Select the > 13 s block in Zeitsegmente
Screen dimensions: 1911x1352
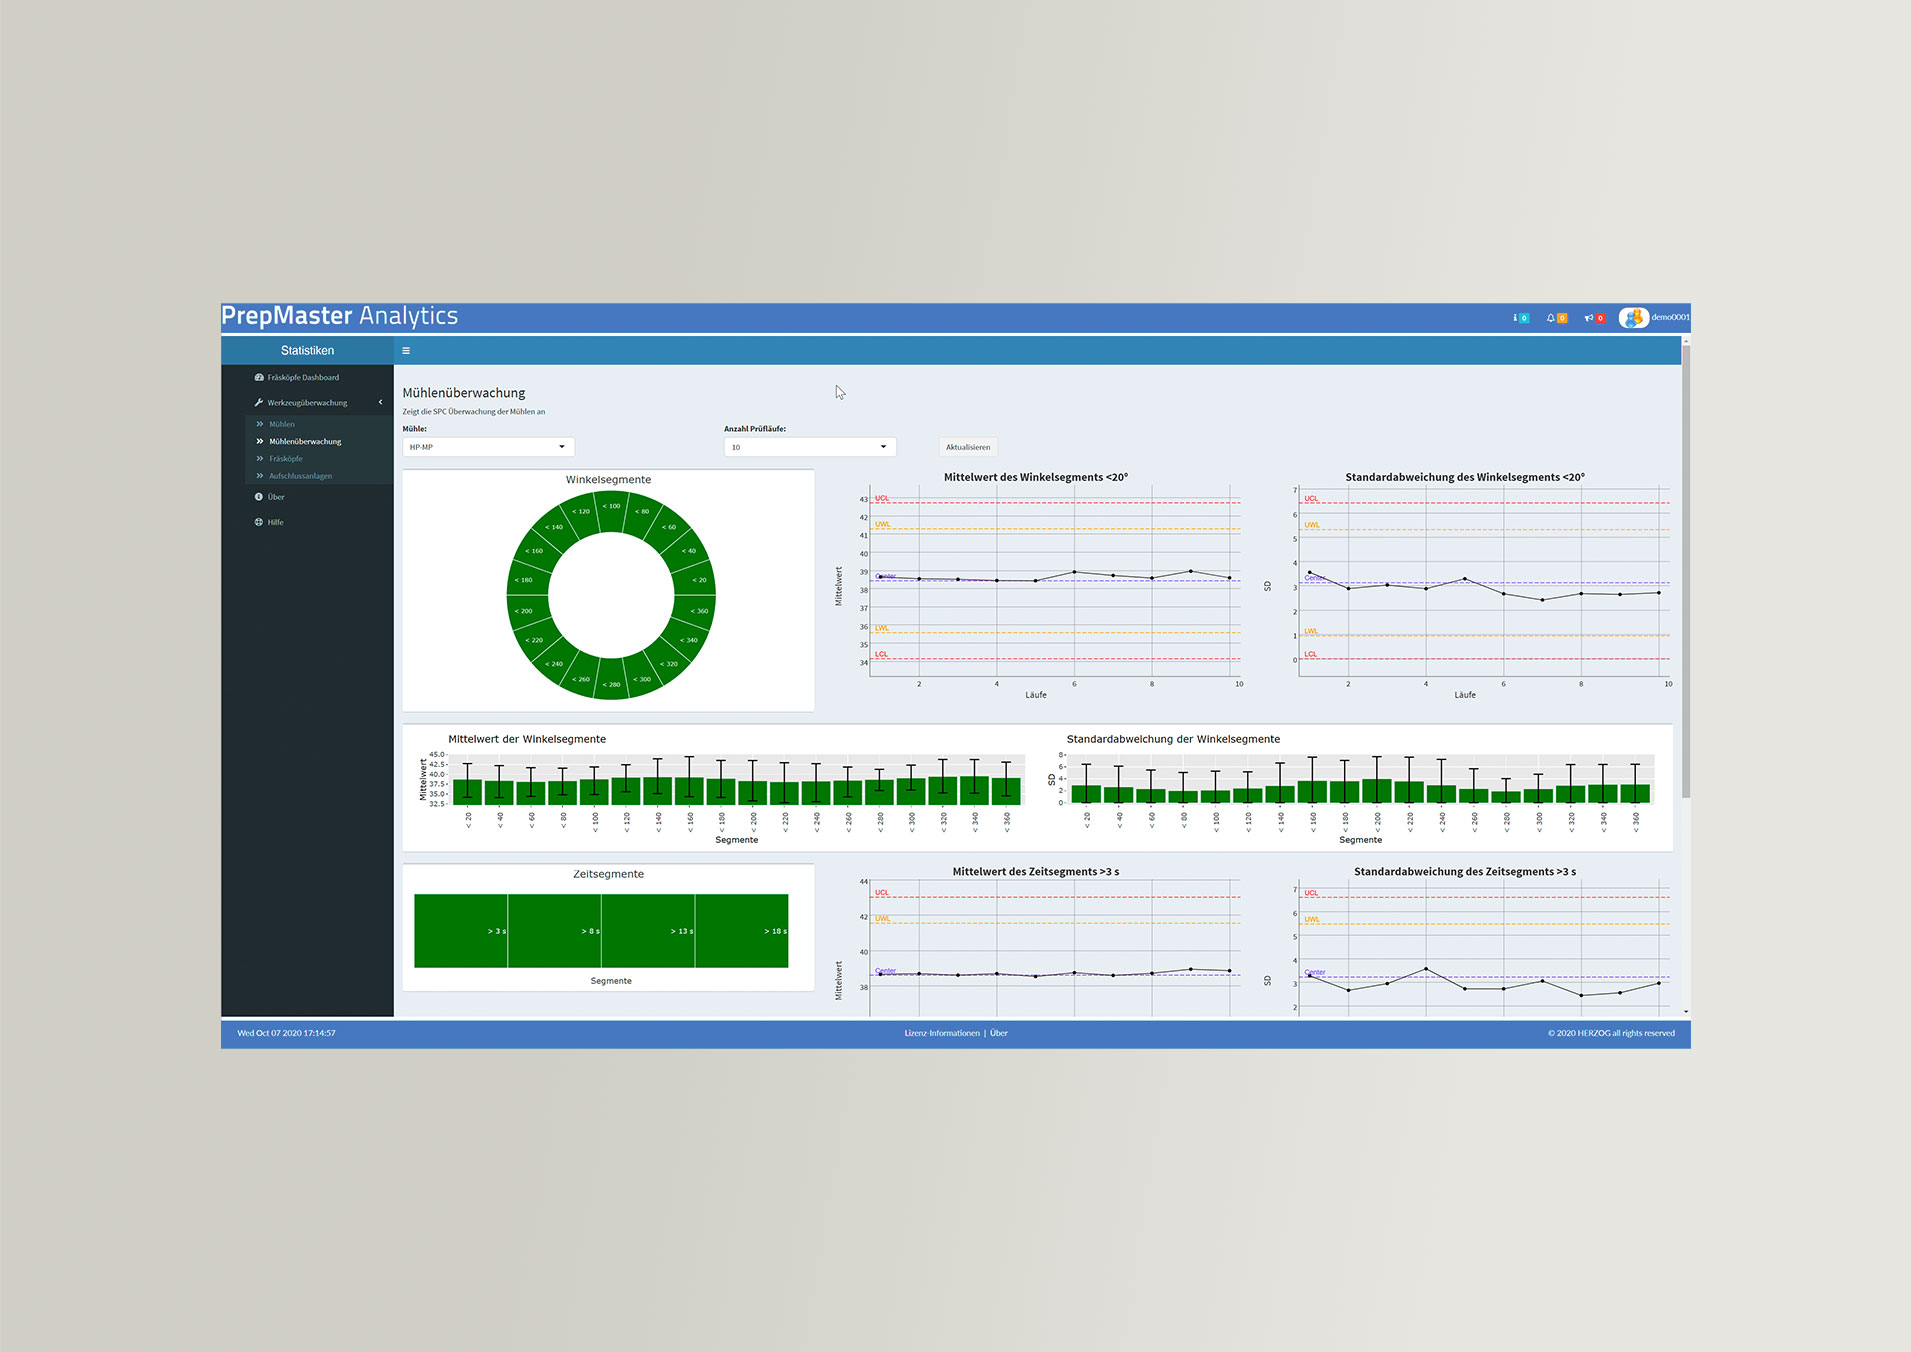tap(649, 931)
